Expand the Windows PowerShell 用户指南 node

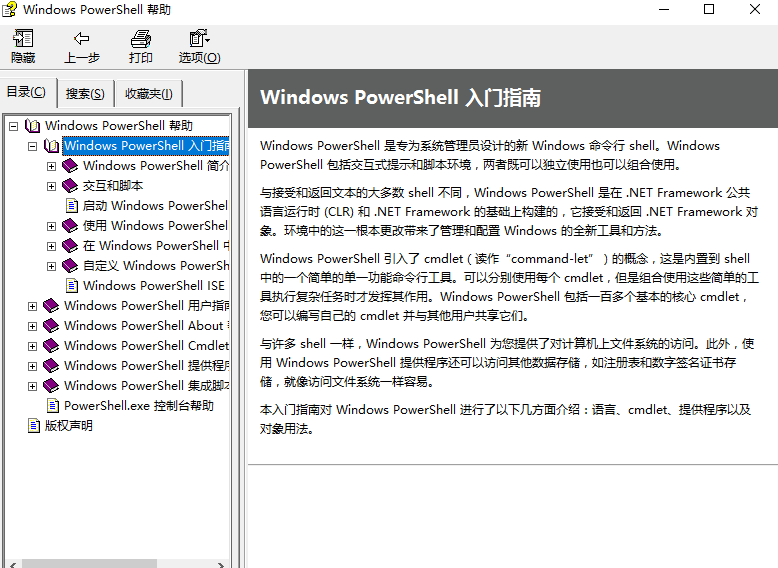pos(33,306)
